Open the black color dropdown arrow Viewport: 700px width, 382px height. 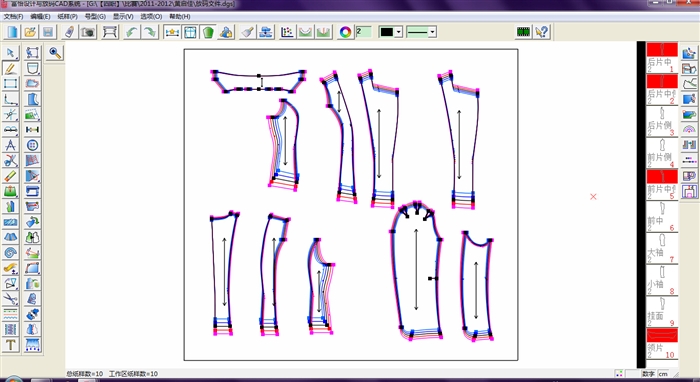(x=399, y=32)
